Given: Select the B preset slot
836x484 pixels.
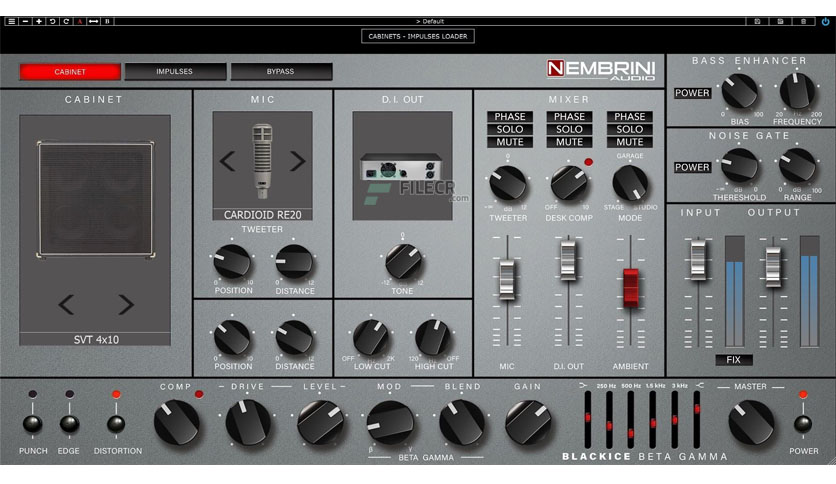Looking at the screenshot, I should click(107, 21).
